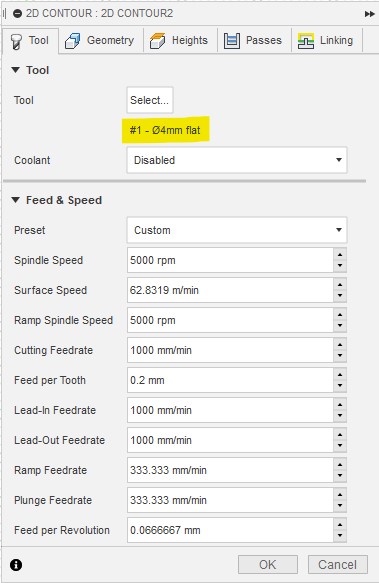Open the Preset dropdown
The width and height of the screenshot is (379, 583).
237,230
